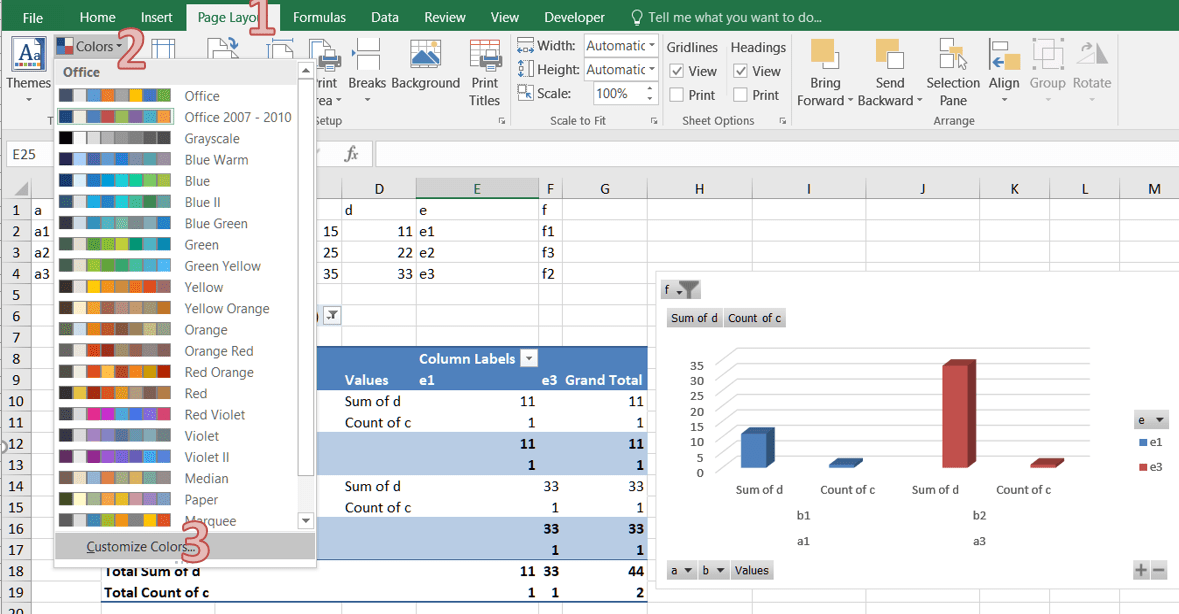Open Print Titles settings
Viewport: 1179px width, 614px height.
[485, 70]
